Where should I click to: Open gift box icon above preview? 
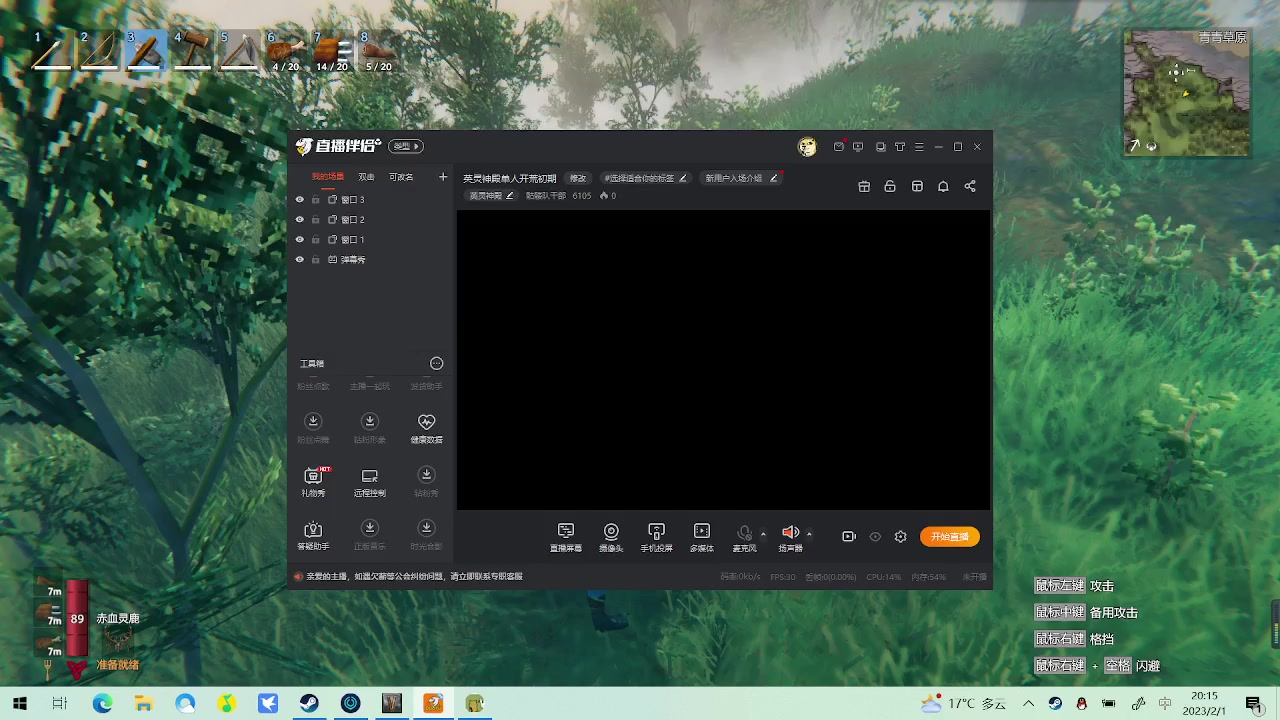click(864, 186)
